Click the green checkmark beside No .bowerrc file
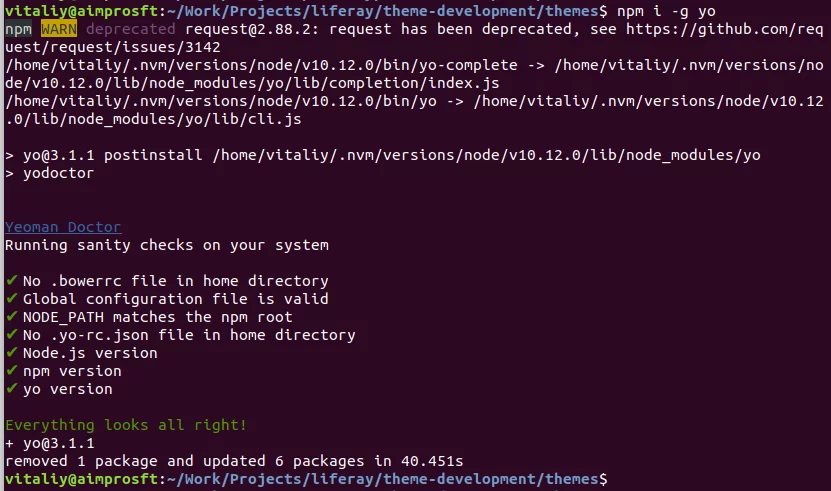The width and height of the screenshot is (831, 491). coord(12,280)
